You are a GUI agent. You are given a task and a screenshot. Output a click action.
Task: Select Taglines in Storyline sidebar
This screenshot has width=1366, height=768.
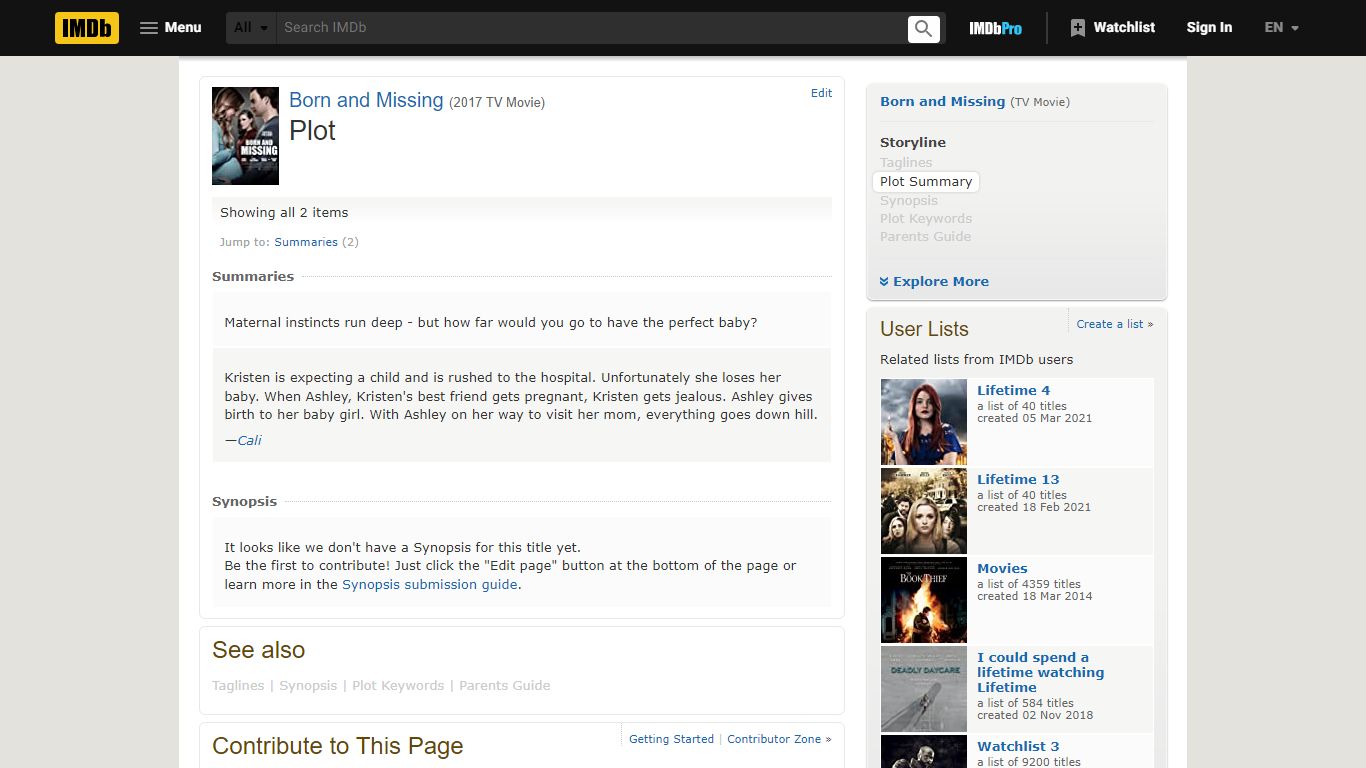906,162
